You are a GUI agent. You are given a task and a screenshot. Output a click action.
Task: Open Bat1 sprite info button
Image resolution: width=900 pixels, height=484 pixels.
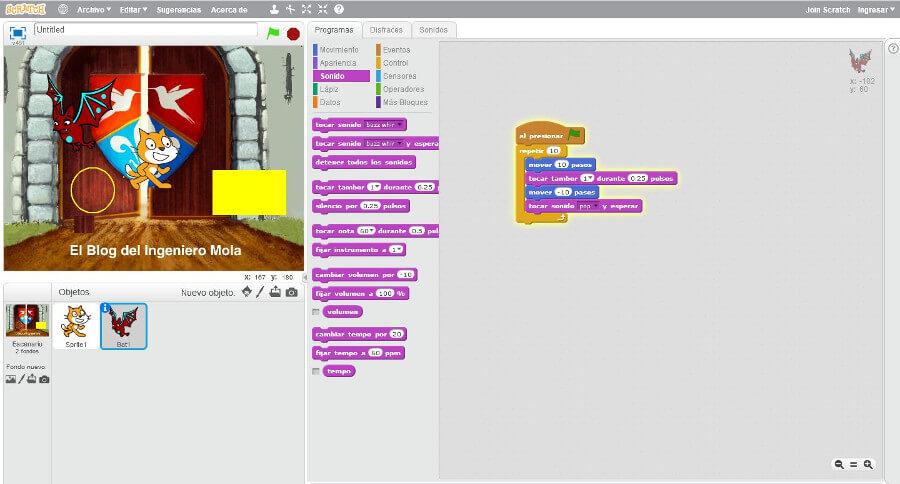[105, 308]
